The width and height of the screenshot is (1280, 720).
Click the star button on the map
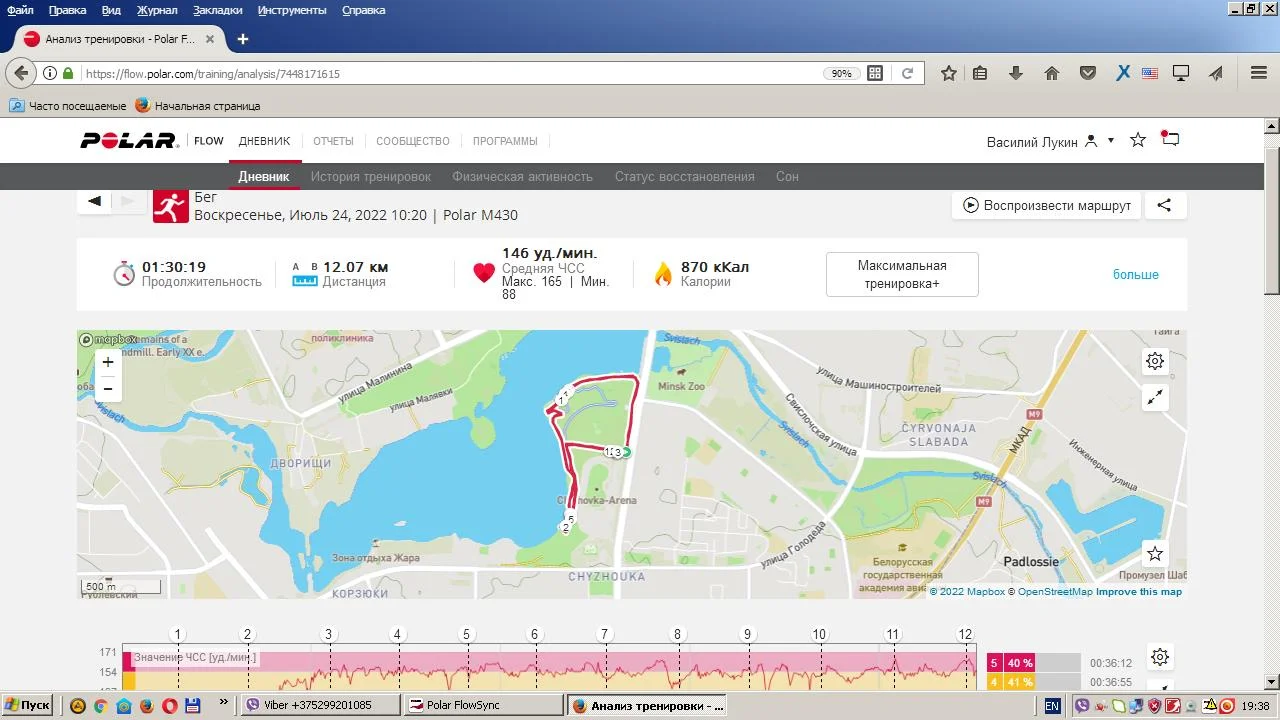point(1155,553)
